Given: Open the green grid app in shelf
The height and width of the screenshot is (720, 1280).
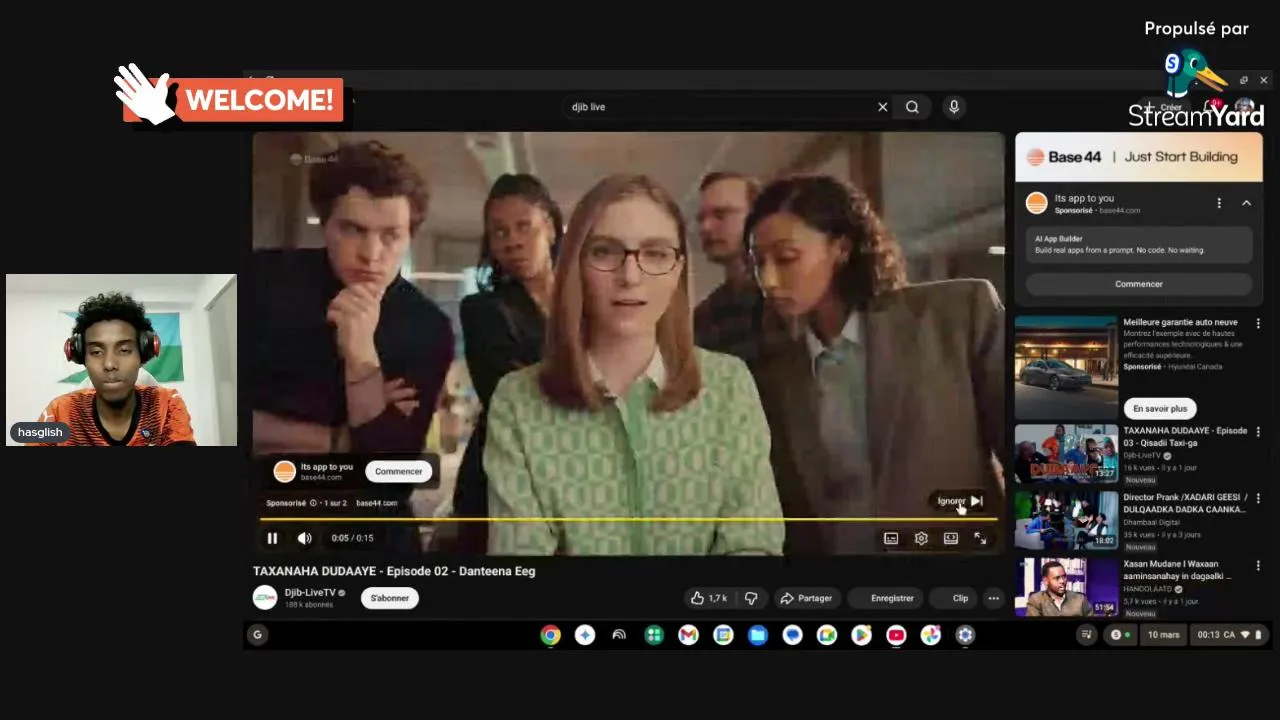Looking at the screenshot, I should pyautogui.click(x=654, y=635).
